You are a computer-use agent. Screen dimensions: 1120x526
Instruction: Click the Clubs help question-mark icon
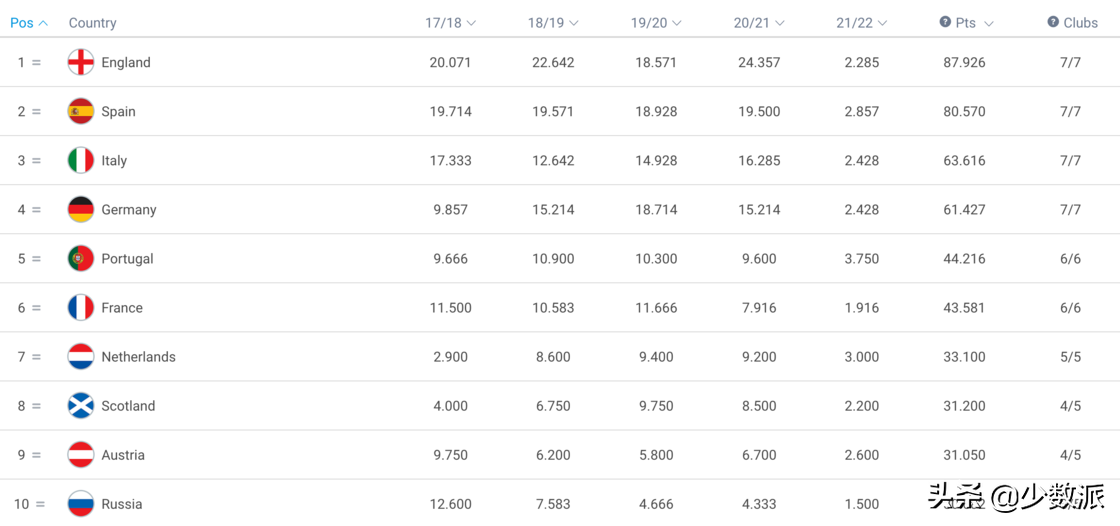[x=1053, y=22]
